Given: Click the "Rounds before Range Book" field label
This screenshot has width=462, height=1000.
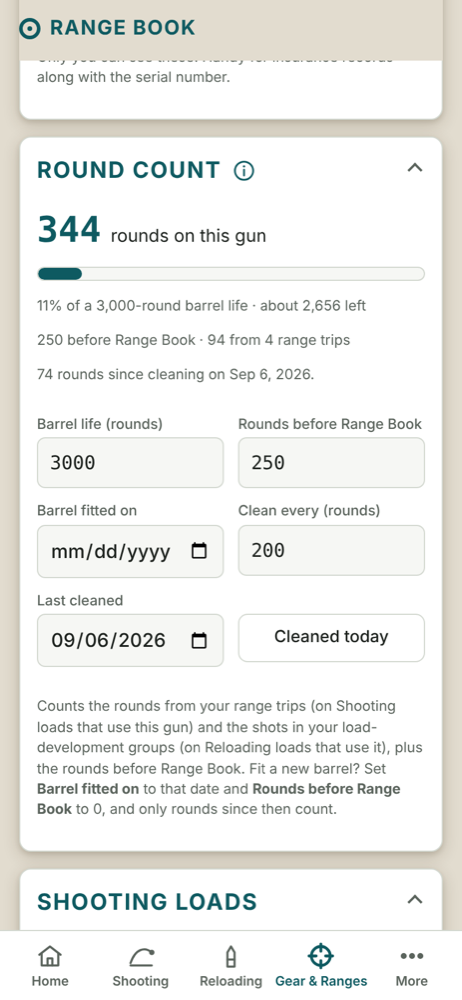Looking at the screenshot, I should [x=330, y=424].
